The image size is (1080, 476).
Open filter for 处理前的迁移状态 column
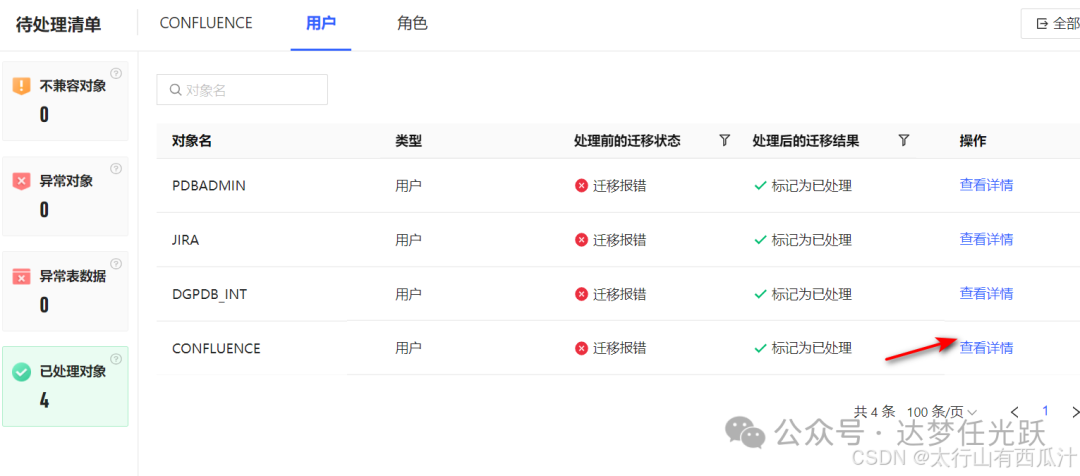coord(725,141)
